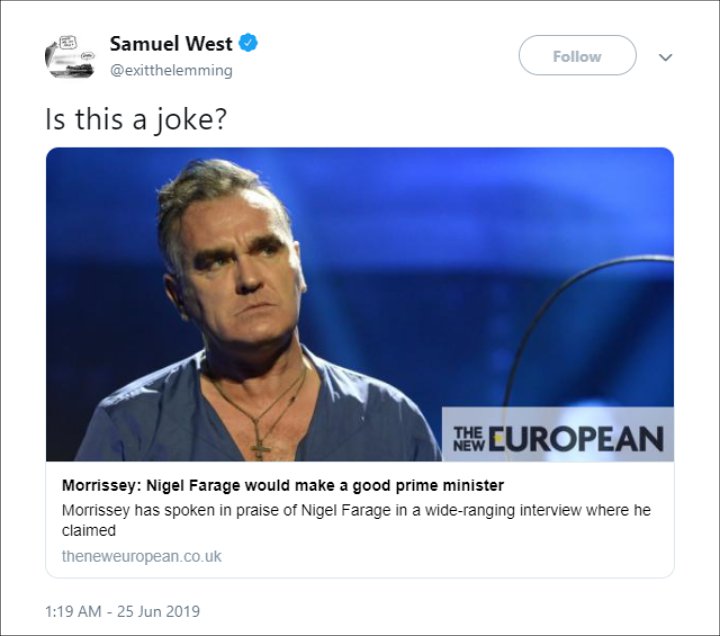Open Samuel West's profile avatar
The image size is (720, 636).
click(x=70, y=56)
